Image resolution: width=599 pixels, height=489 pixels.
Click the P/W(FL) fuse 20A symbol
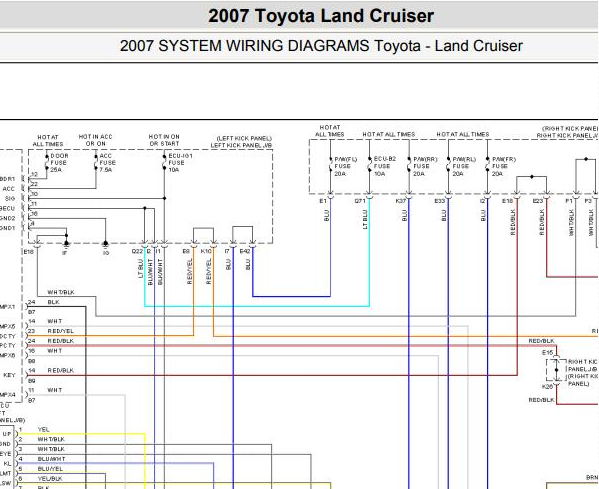330,165
